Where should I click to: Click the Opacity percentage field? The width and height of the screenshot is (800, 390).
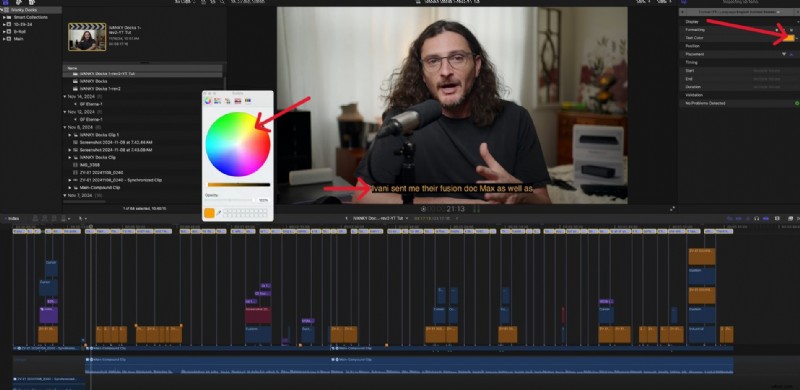click(263, 201)
